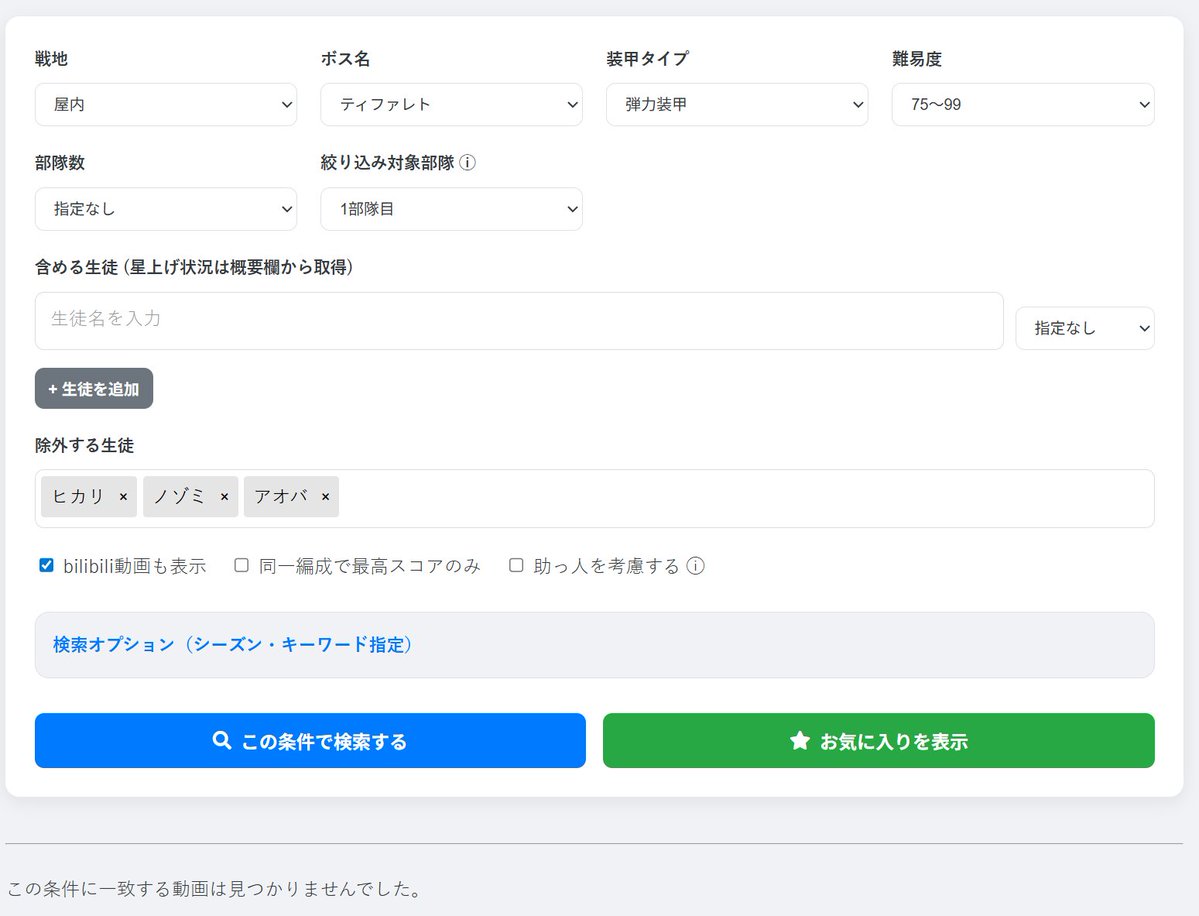
Task: Open the 装甲タイプ dropdown
Action: 737,104
